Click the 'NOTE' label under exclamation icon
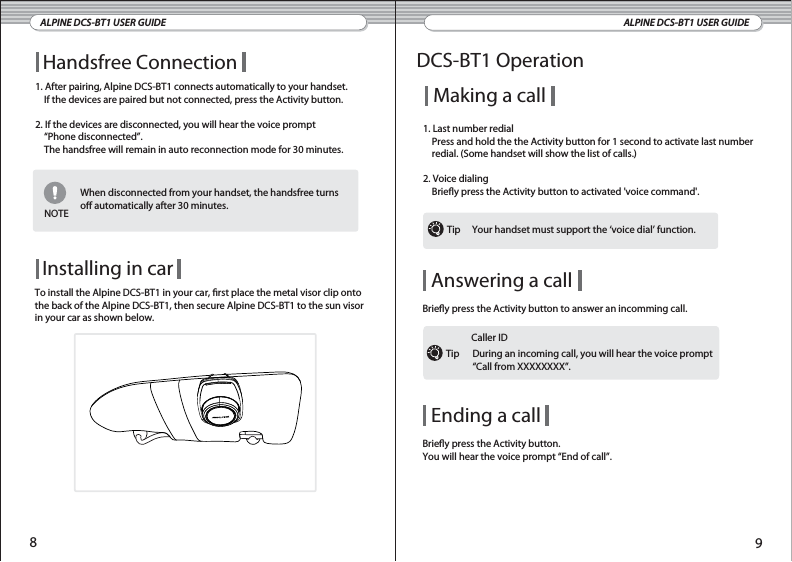 56,214
